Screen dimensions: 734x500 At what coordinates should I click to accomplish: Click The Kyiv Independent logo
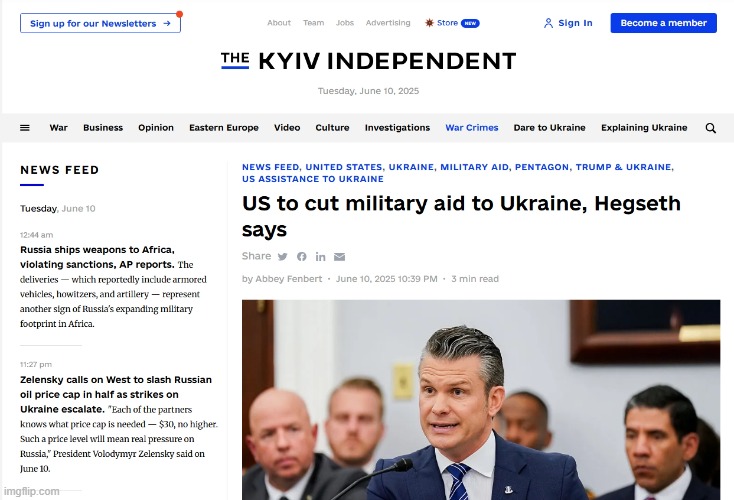[x=368, y=61]
